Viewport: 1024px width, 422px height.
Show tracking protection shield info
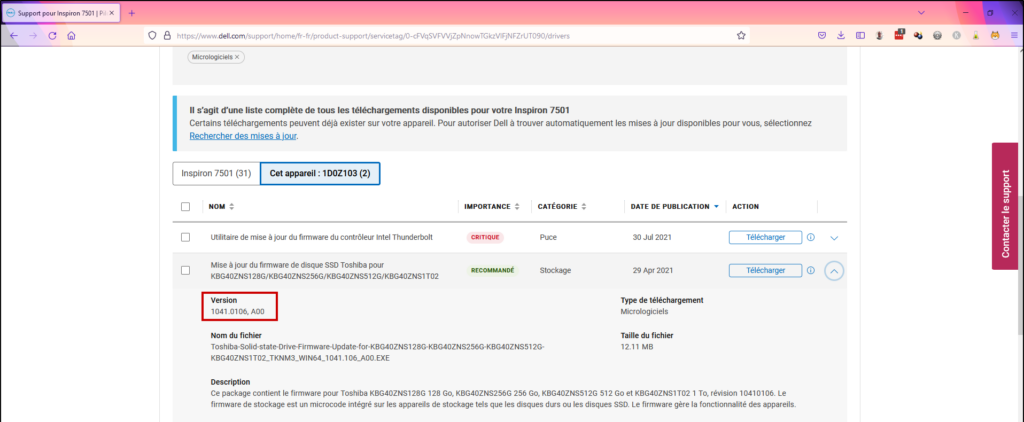152,36
